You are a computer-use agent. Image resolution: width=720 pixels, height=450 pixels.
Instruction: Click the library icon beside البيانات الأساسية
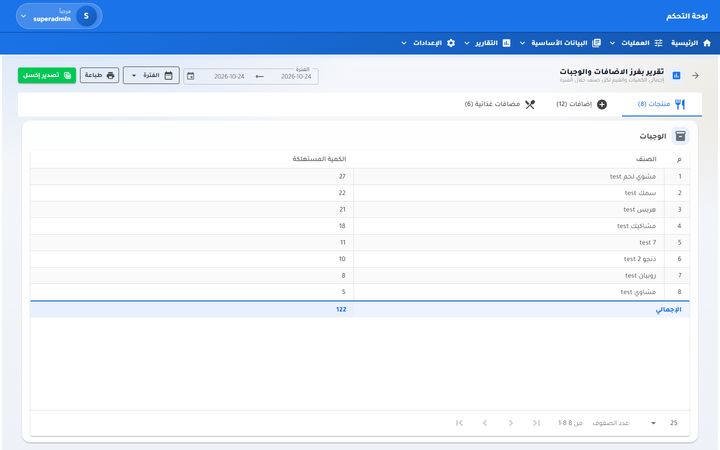click(x=596, y=43)
